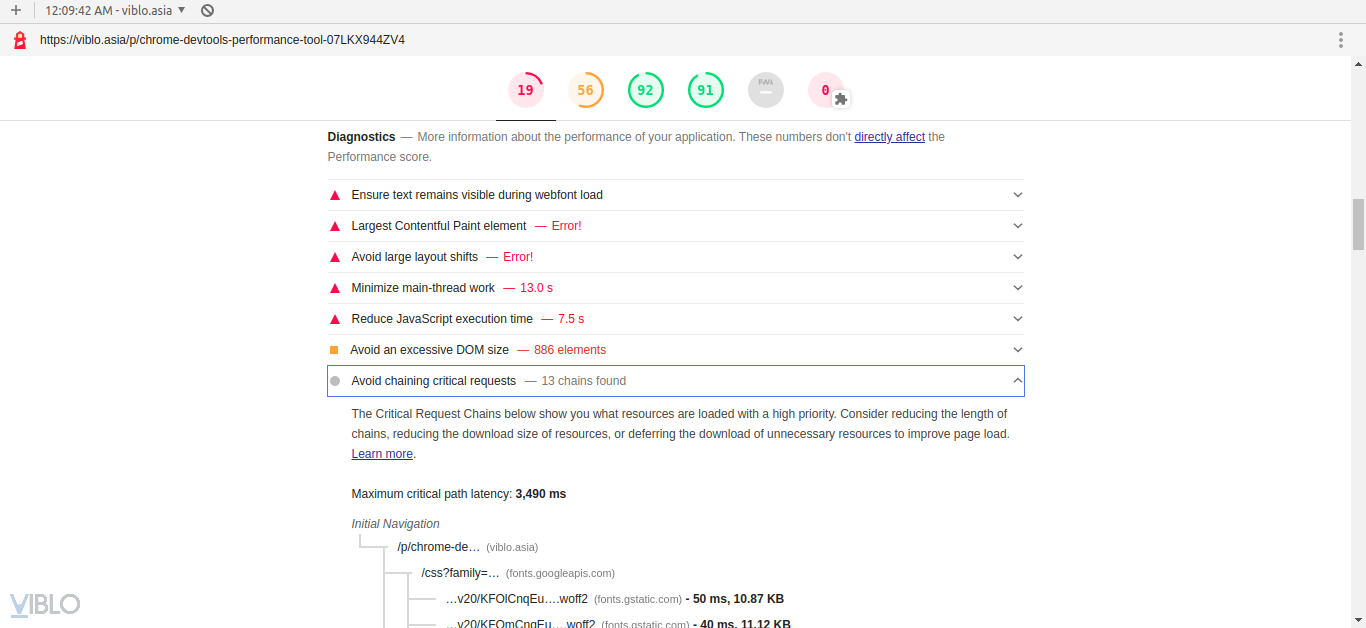Expand 'Ensure text remains visible during webfont load'
This screenshot has height=628, width=1366.
[676, 195]
